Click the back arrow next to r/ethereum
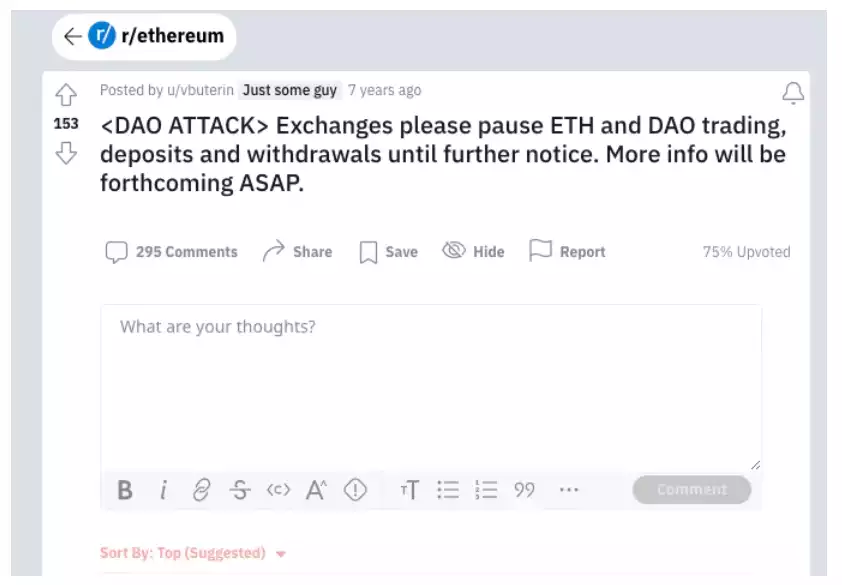The height and width of the screenshot is (585, 842). click(71, 37)
